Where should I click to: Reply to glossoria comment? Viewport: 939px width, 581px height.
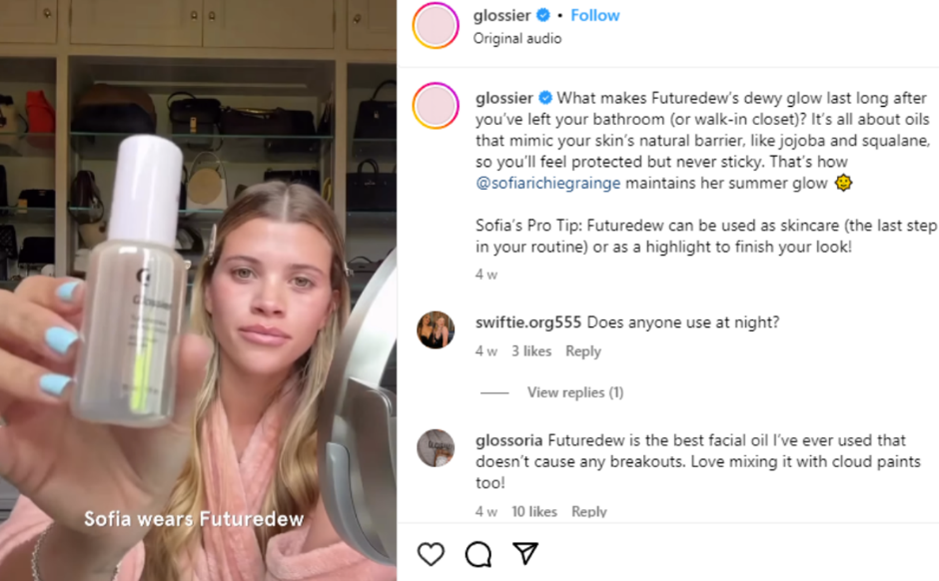click(589, 511)
